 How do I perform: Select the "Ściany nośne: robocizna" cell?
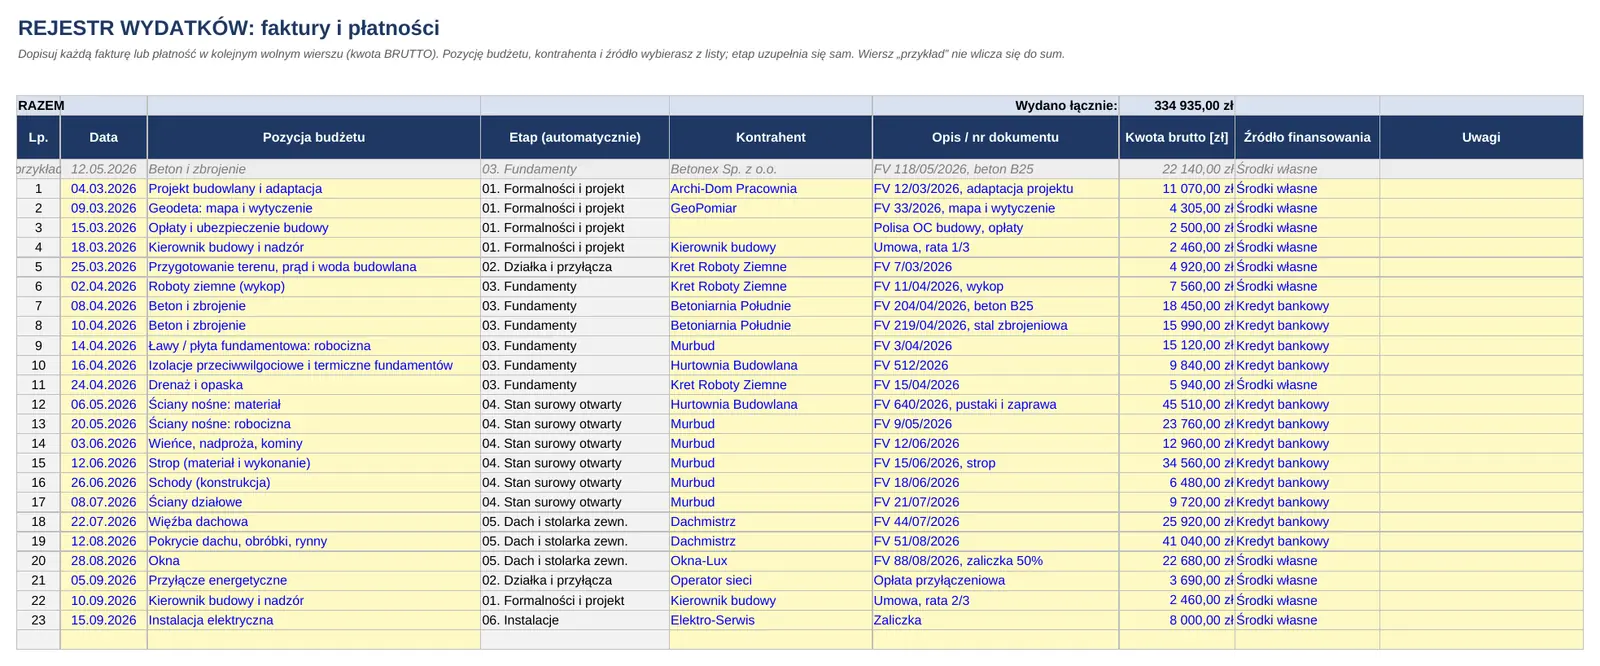tap(314, 424)
